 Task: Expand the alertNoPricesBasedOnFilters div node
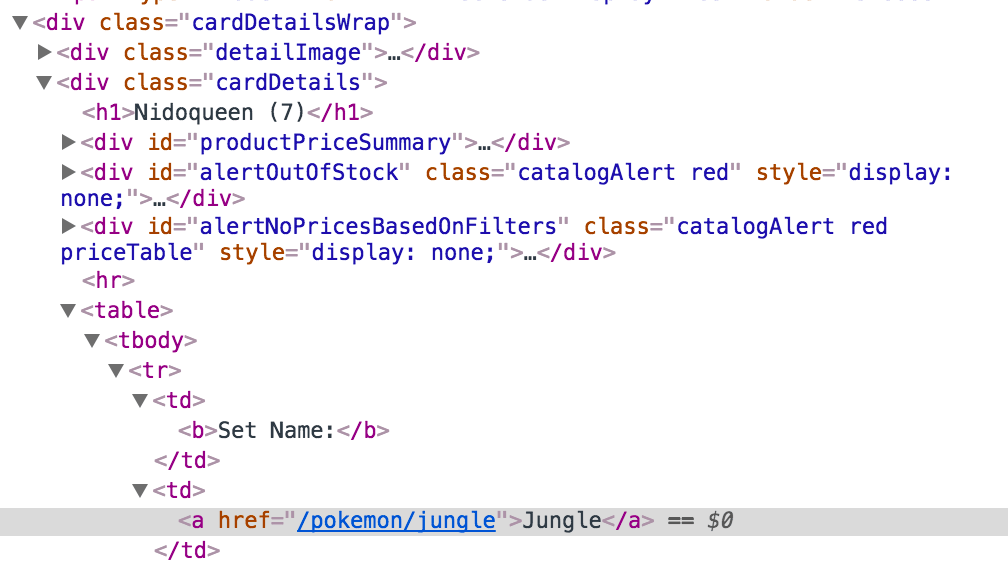click(68, 226)
